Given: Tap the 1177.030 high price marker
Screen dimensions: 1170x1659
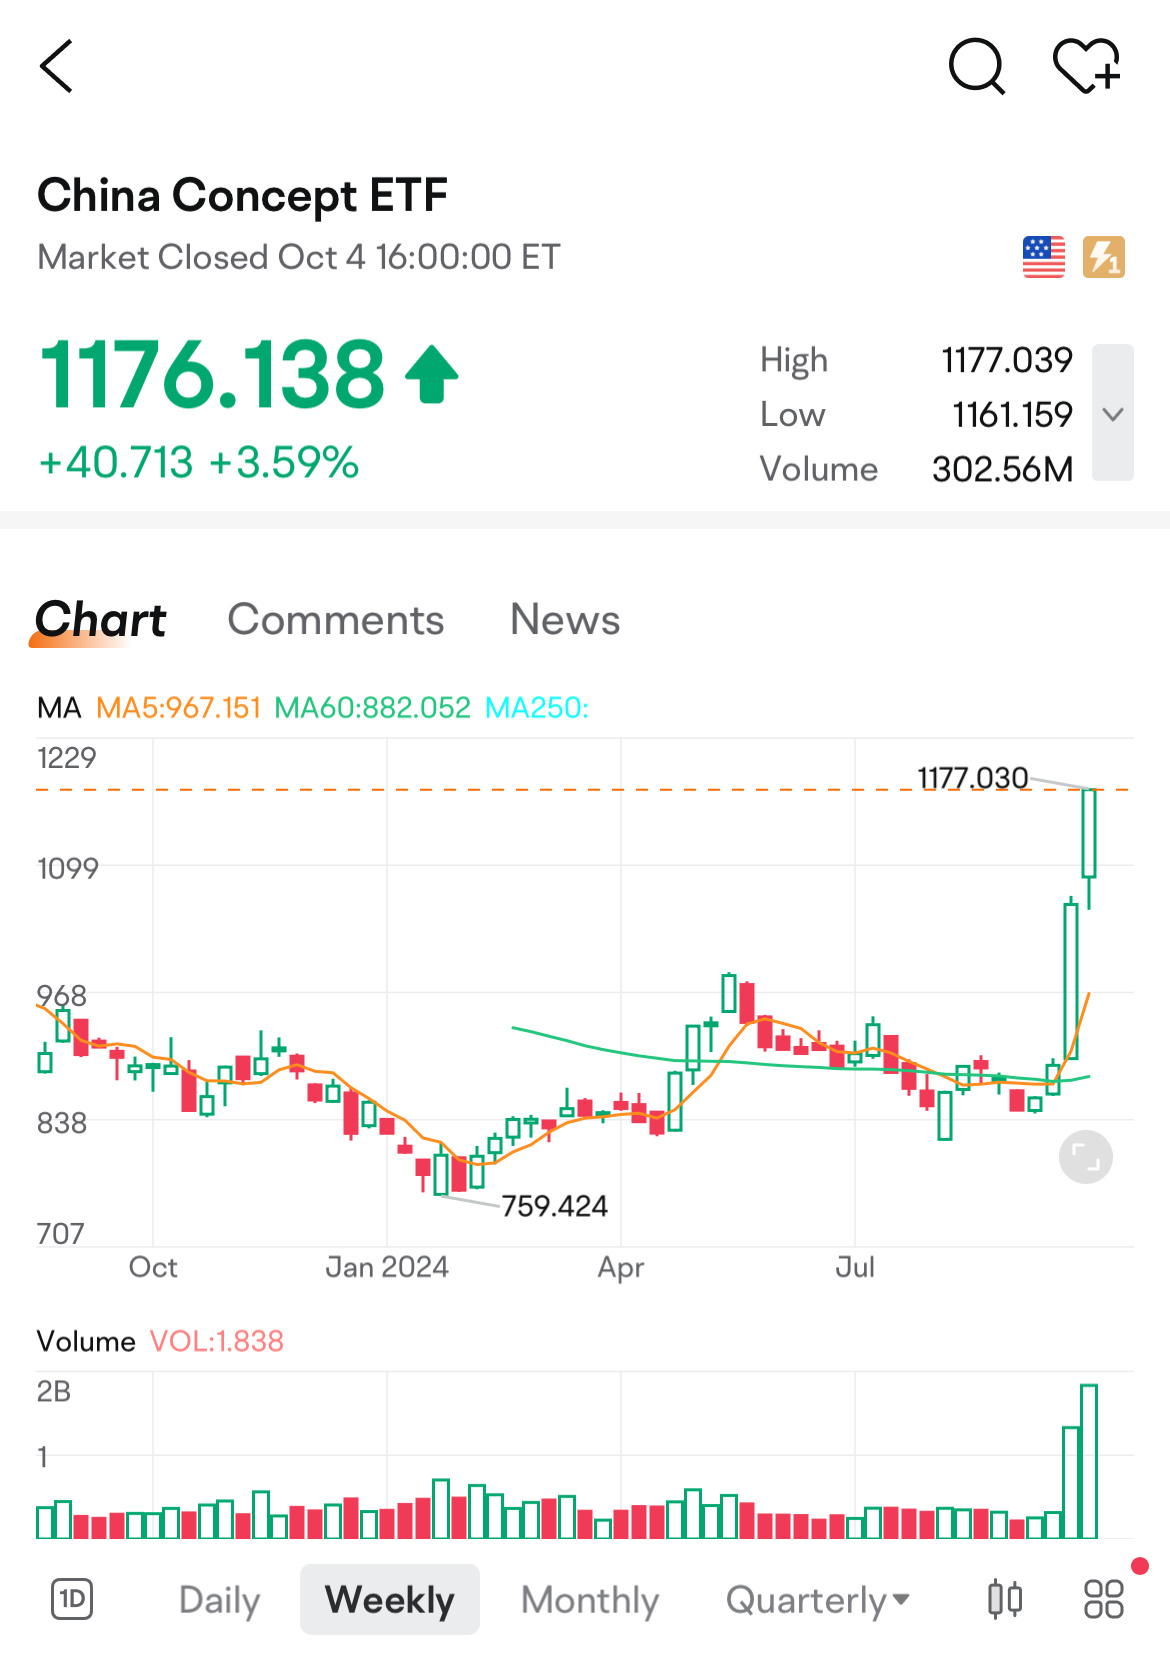Looking at the screenshot, I should click(973, 777).
